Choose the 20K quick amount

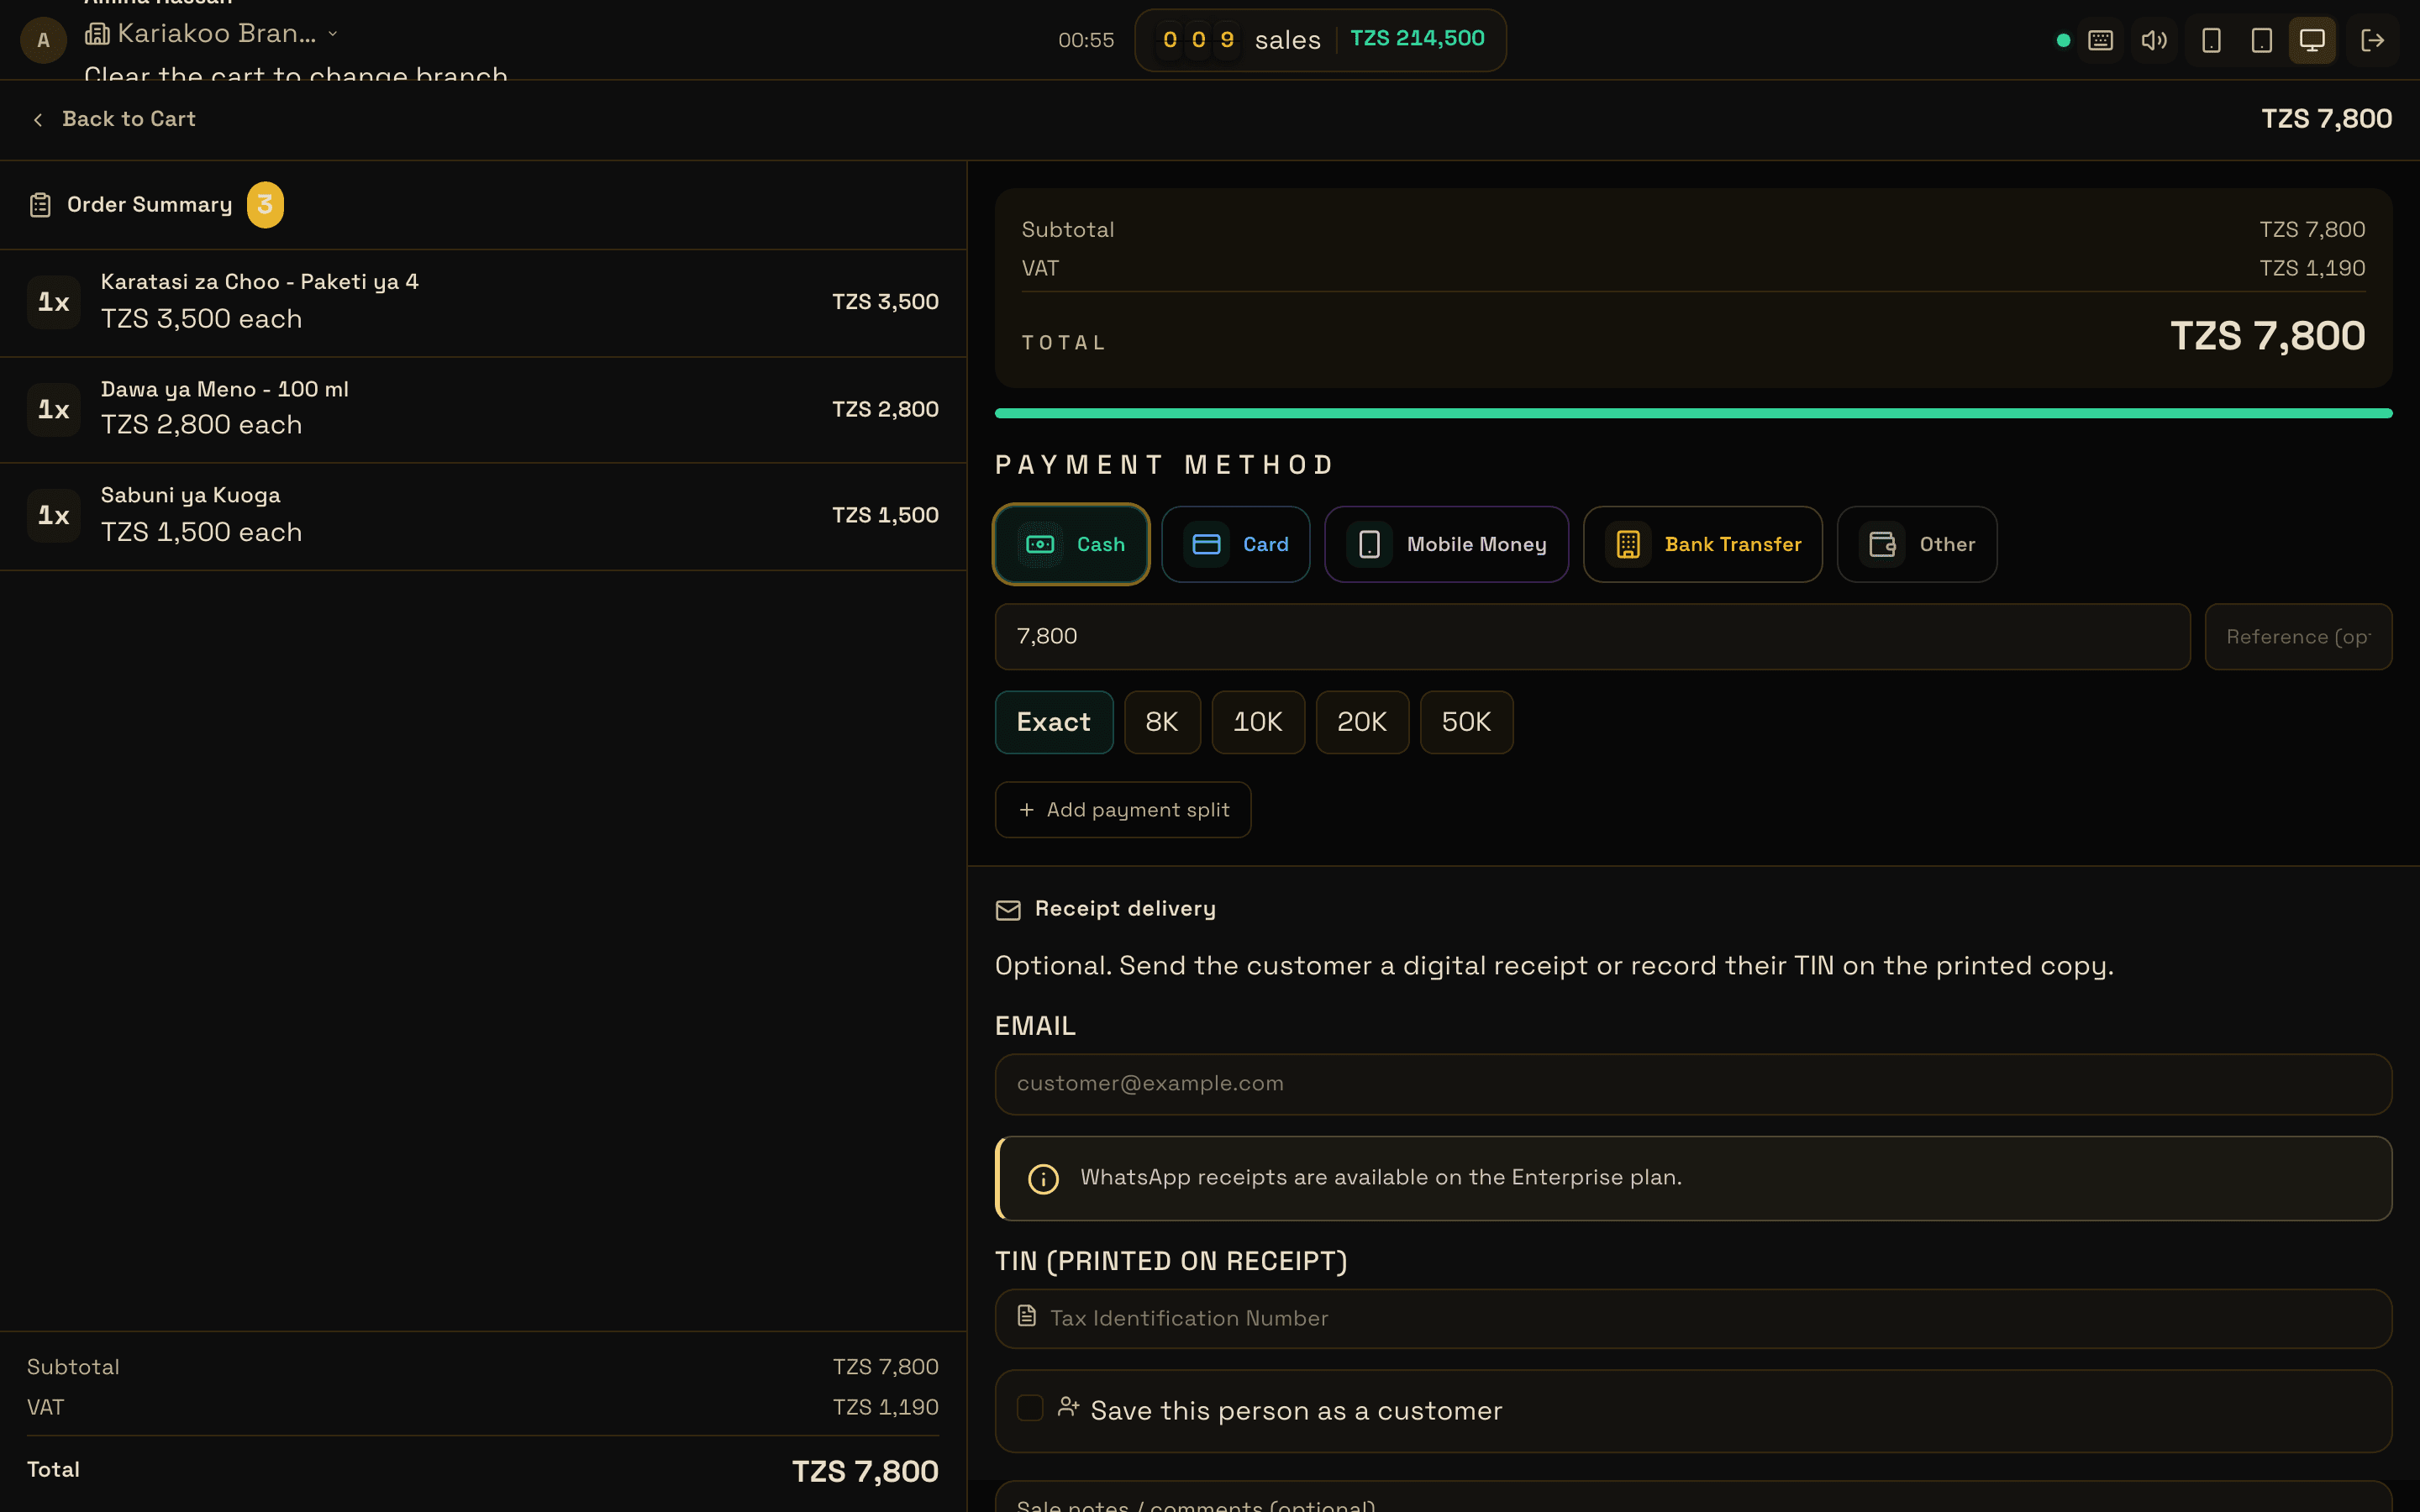pos(1362,722)
